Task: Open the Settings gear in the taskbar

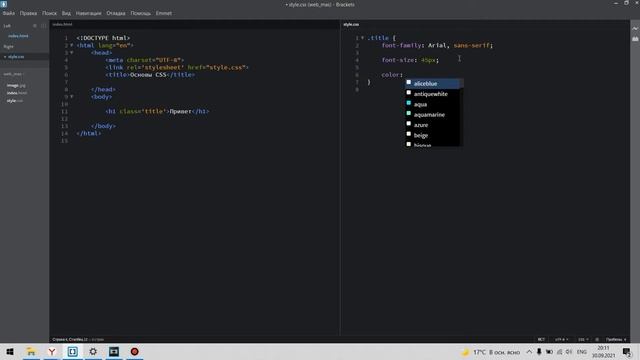Action: coord(93,351)
